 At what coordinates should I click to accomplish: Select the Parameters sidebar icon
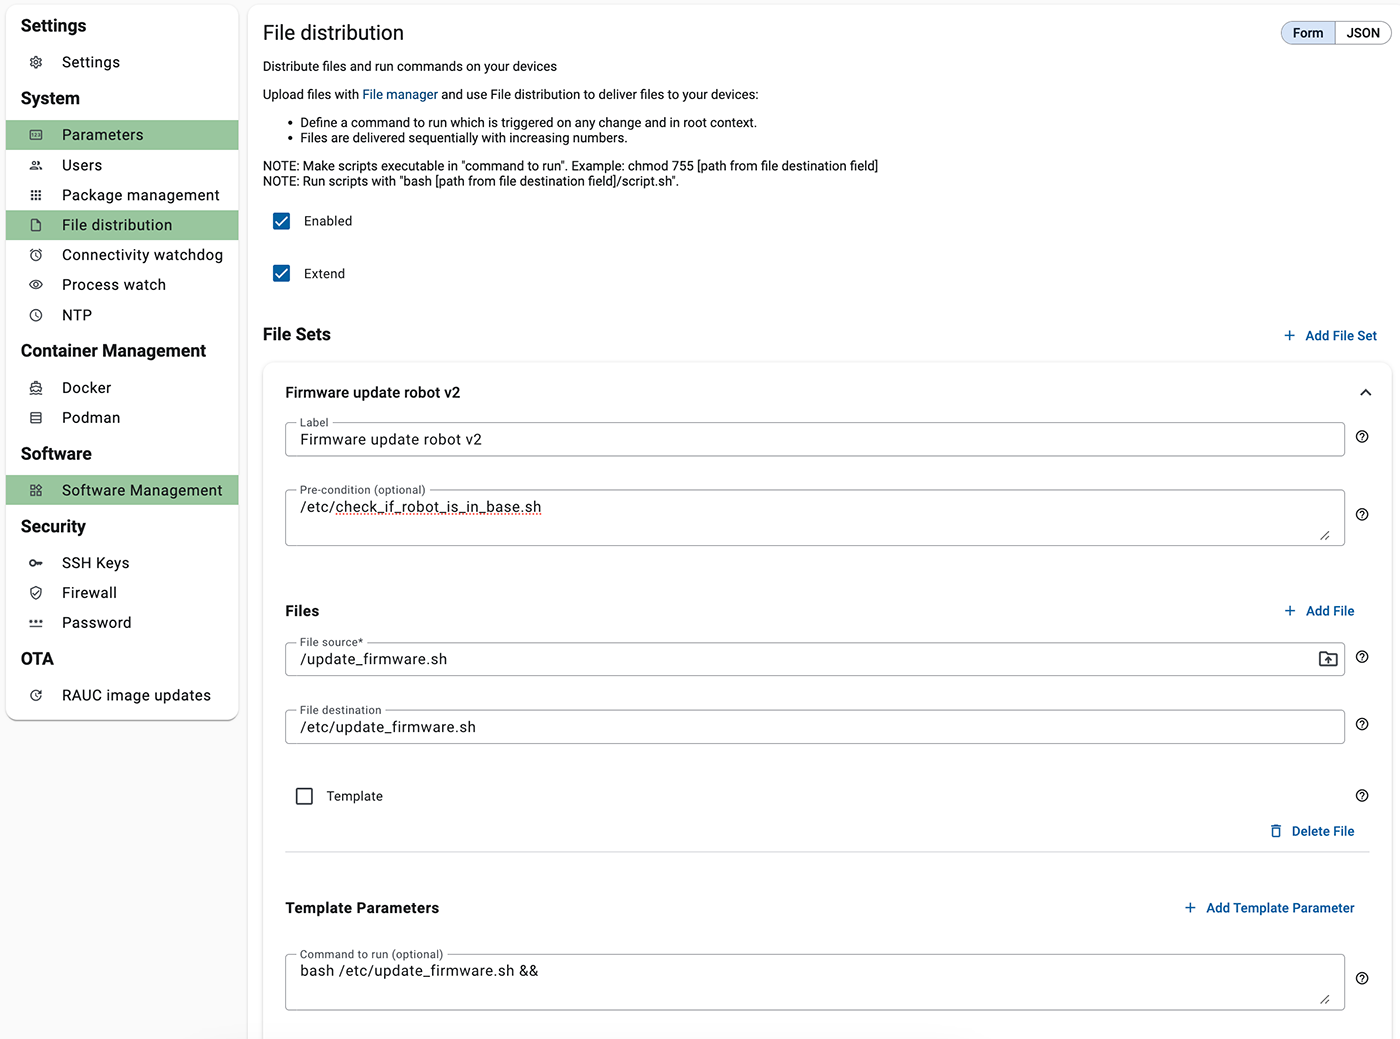tap(36, 134)
